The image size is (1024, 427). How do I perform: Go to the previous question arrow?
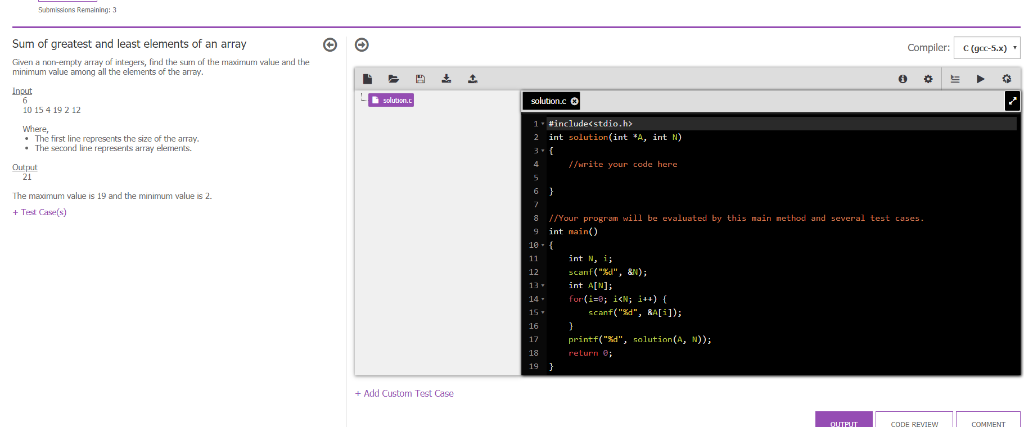click(330, 44)
